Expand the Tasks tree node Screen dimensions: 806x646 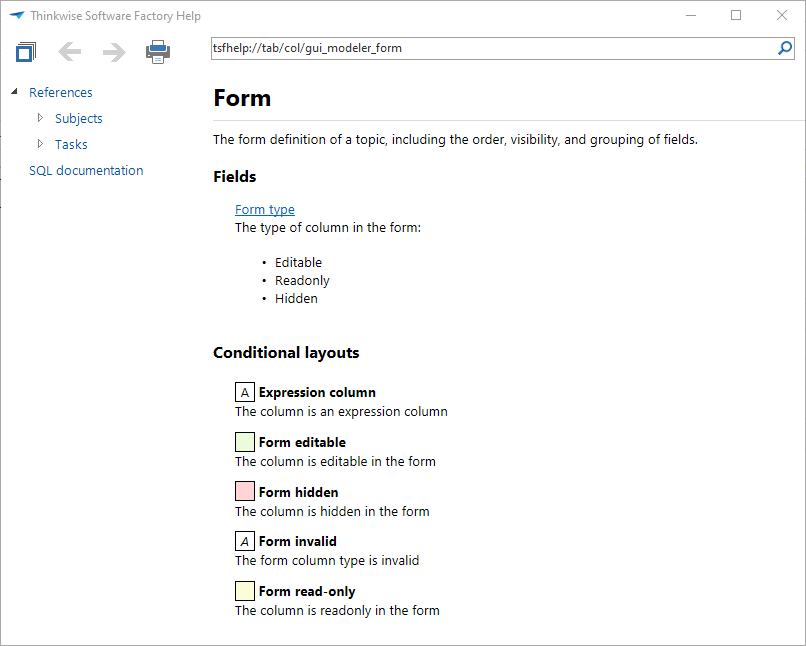(40, 144)
